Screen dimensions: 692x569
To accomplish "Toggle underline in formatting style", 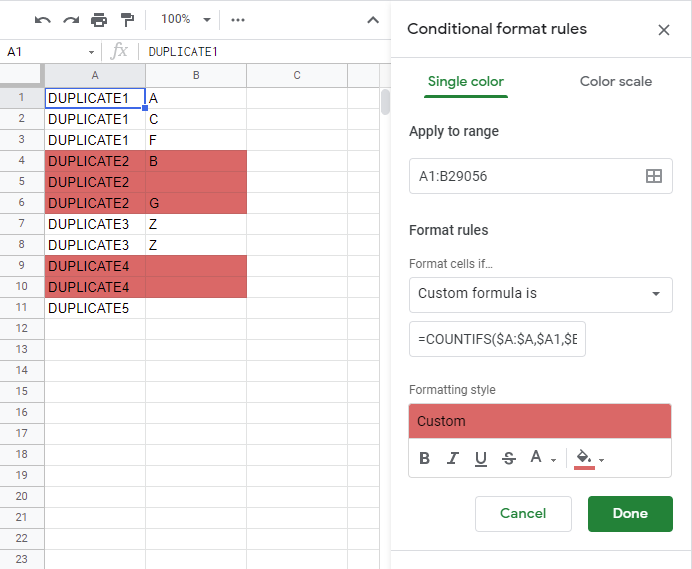I will 481,458.
